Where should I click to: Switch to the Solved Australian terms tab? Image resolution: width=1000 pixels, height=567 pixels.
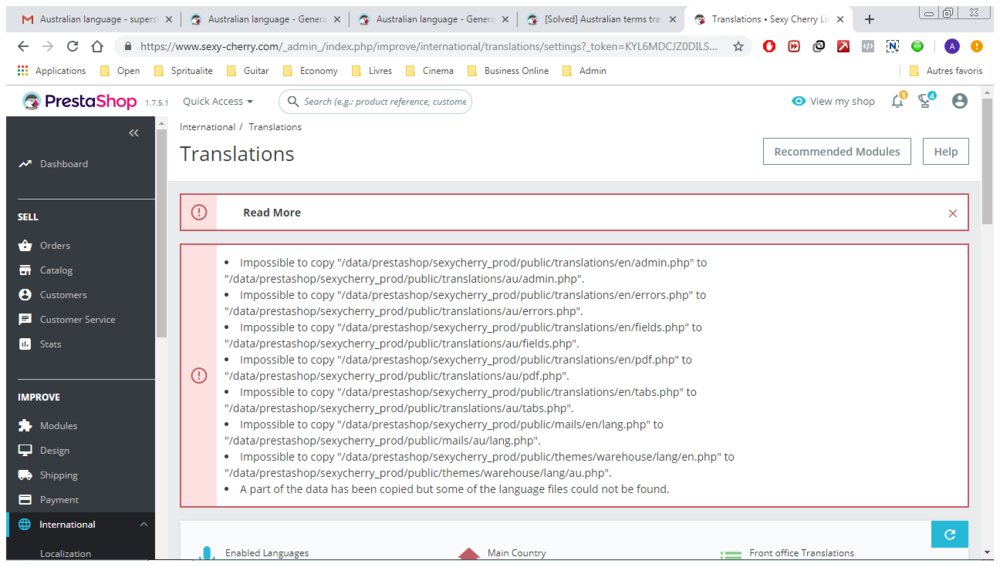601,19
